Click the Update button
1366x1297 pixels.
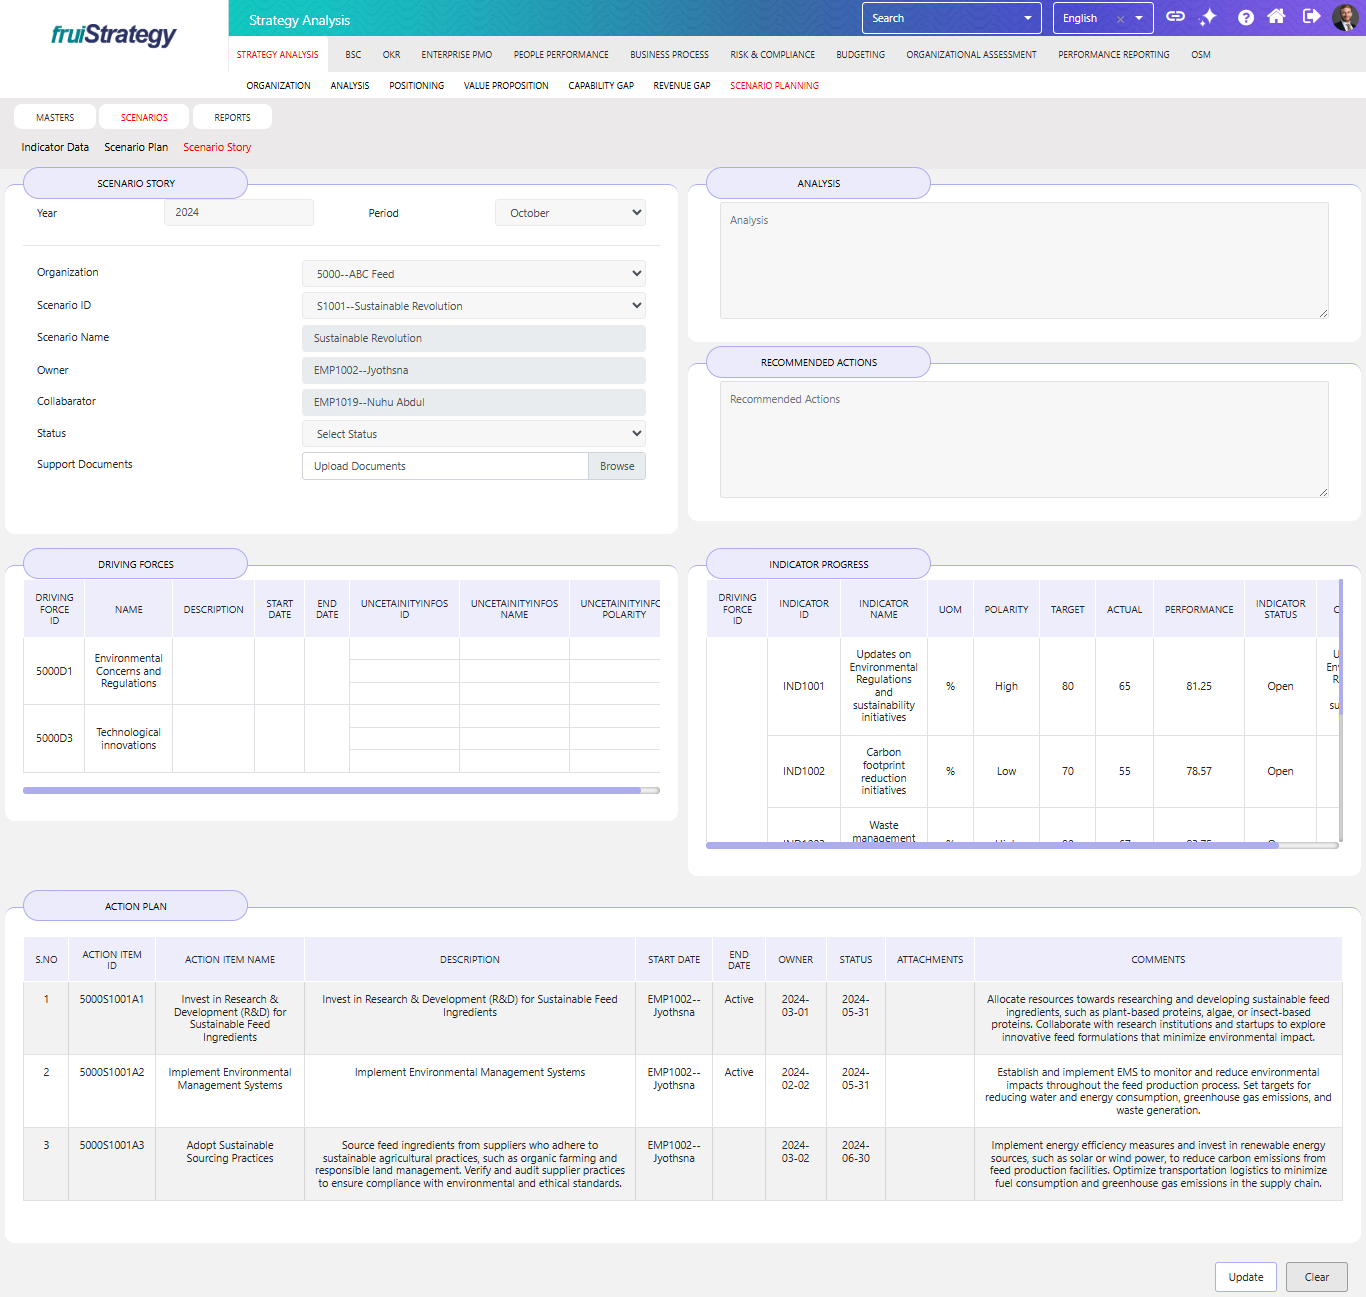(1245, 1277)
